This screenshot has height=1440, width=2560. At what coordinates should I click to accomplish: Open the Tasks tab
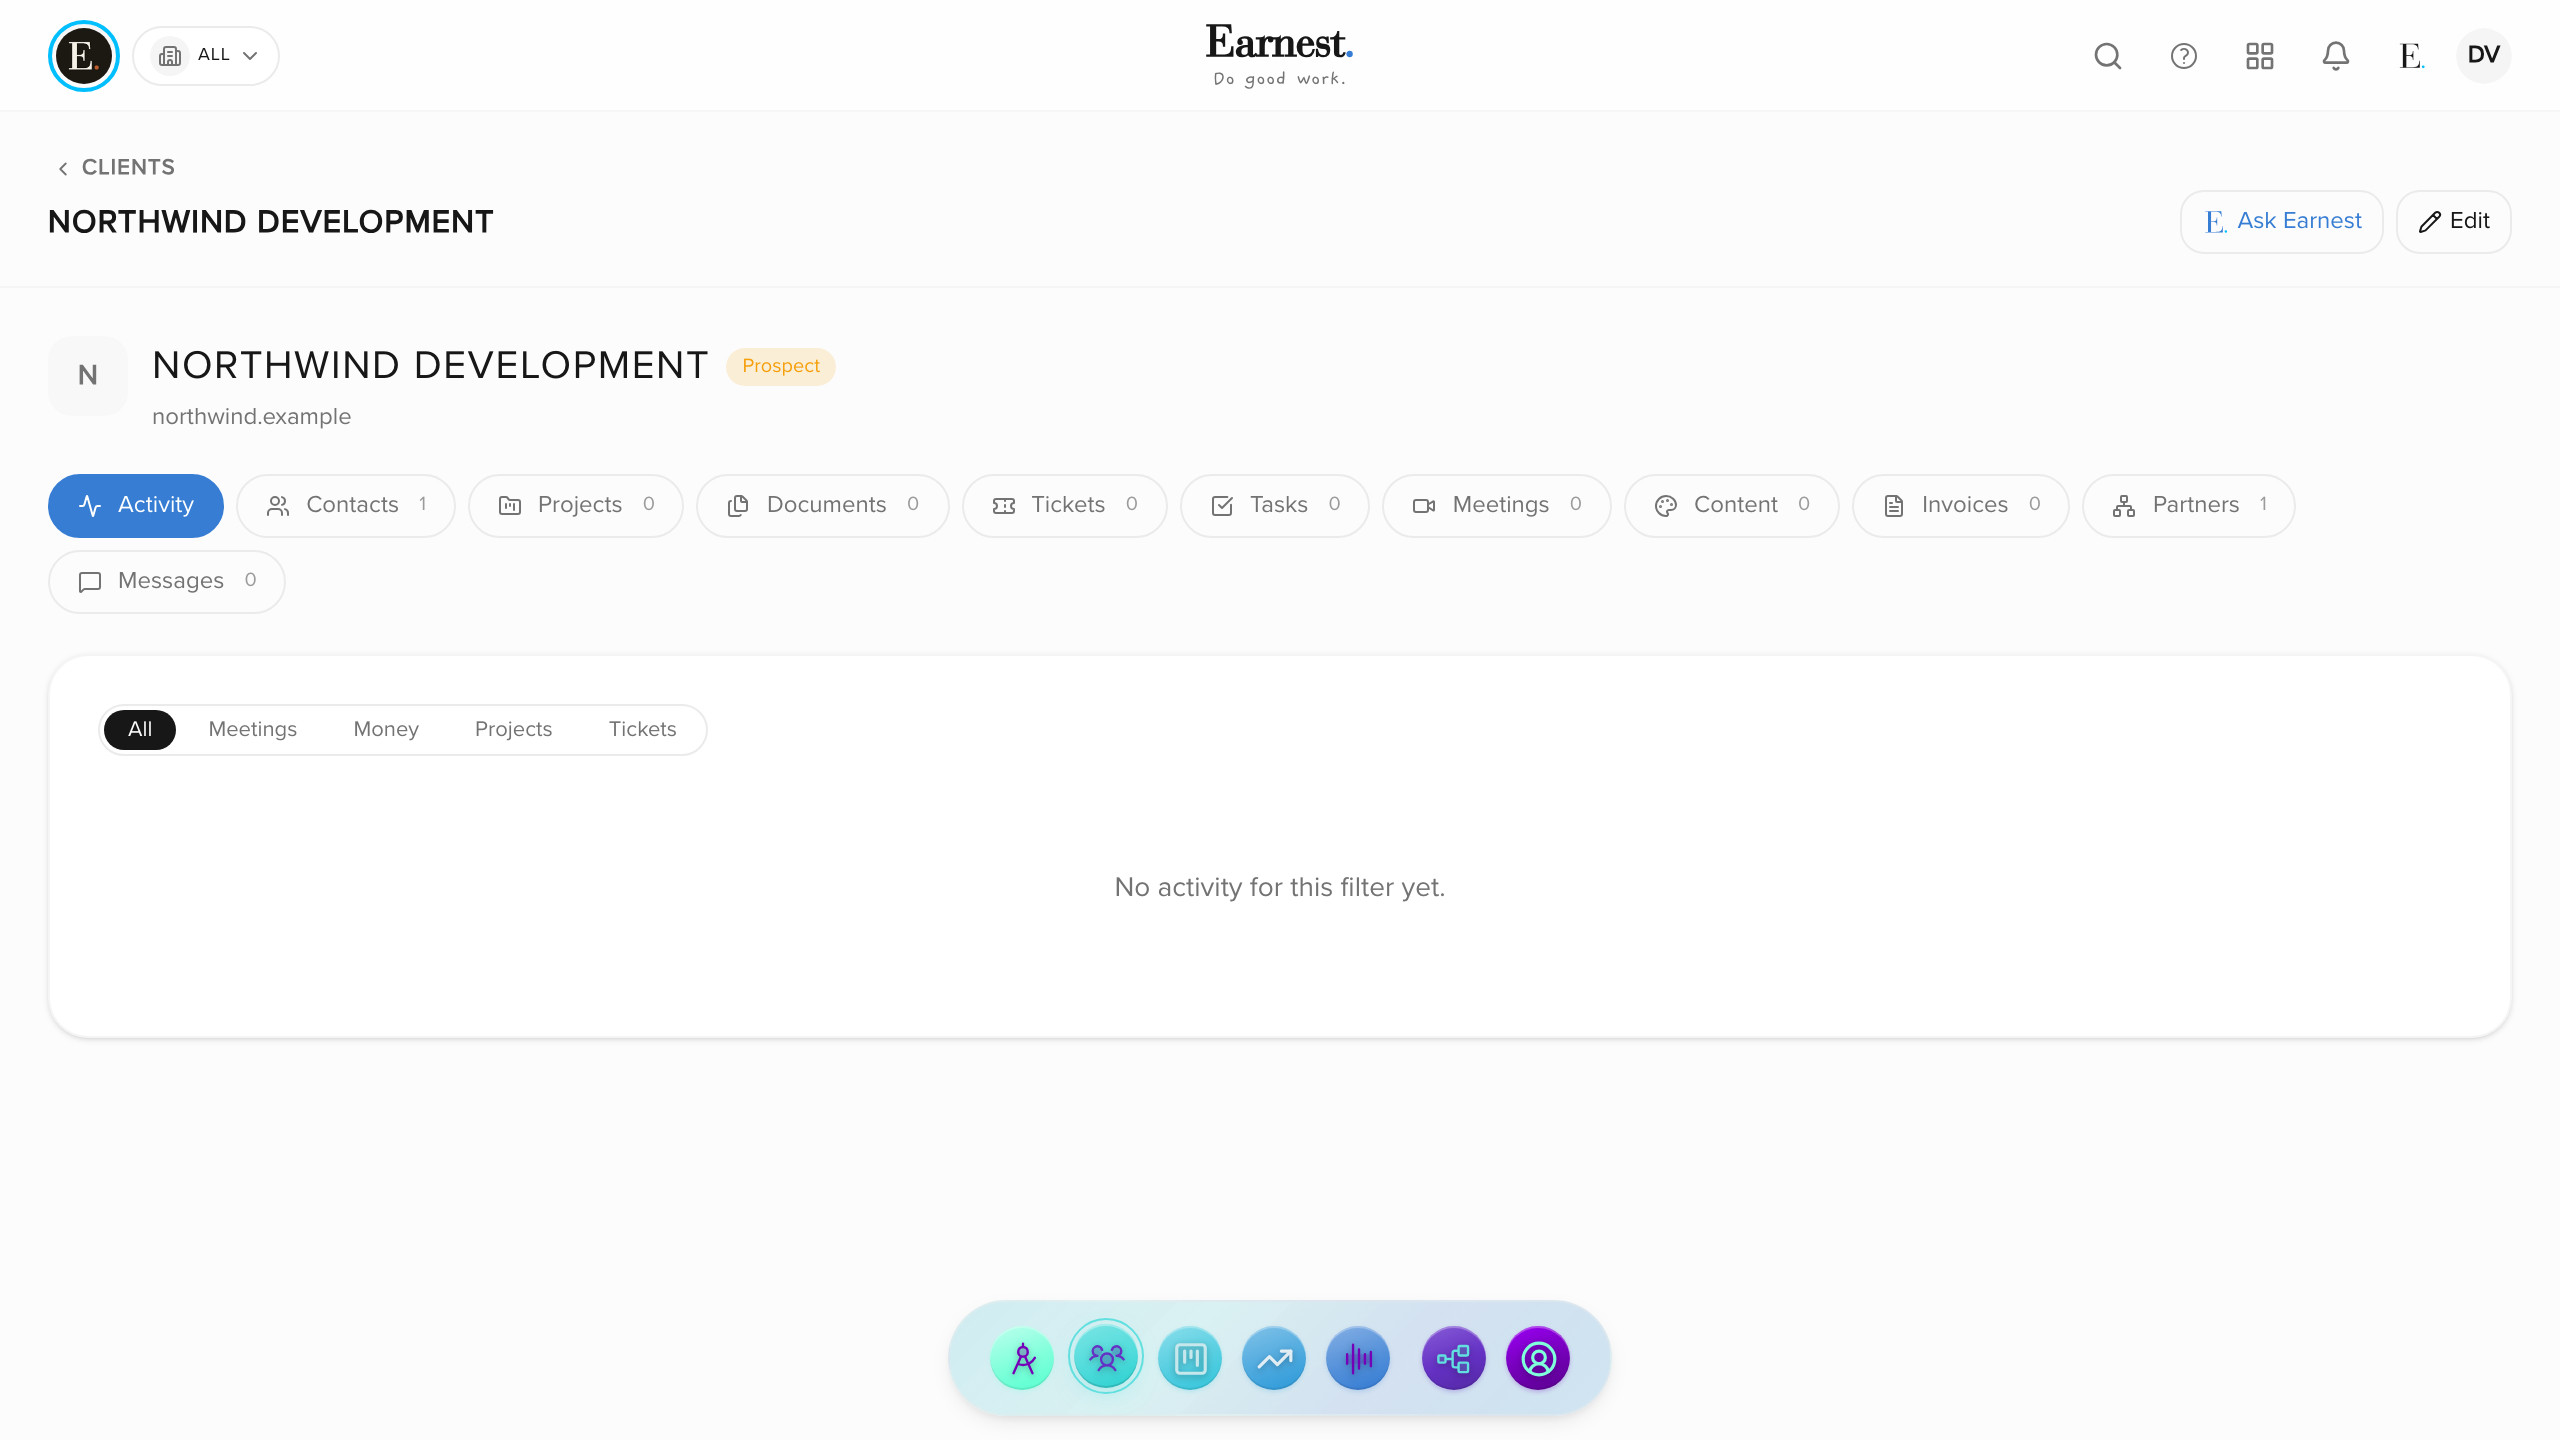1275,506
